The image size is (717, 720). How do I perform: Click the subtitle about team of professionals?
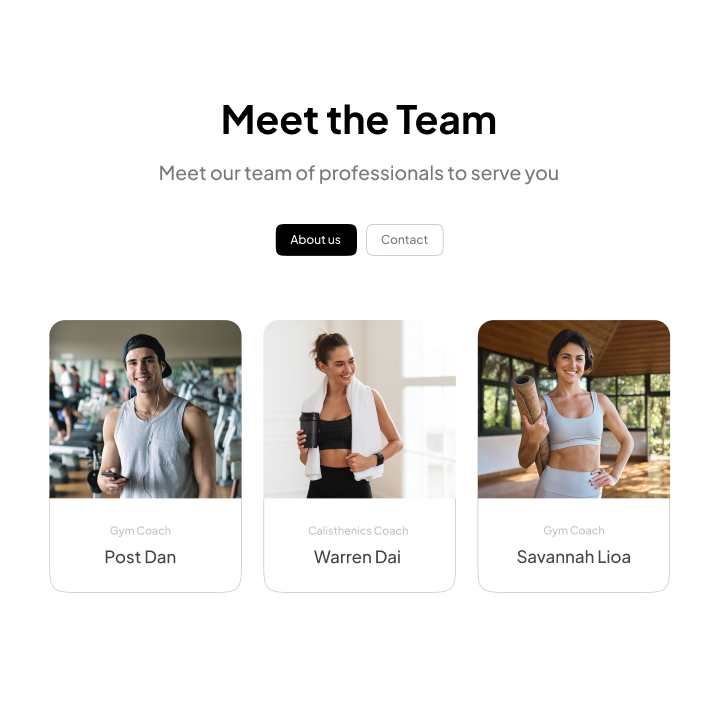359,173
